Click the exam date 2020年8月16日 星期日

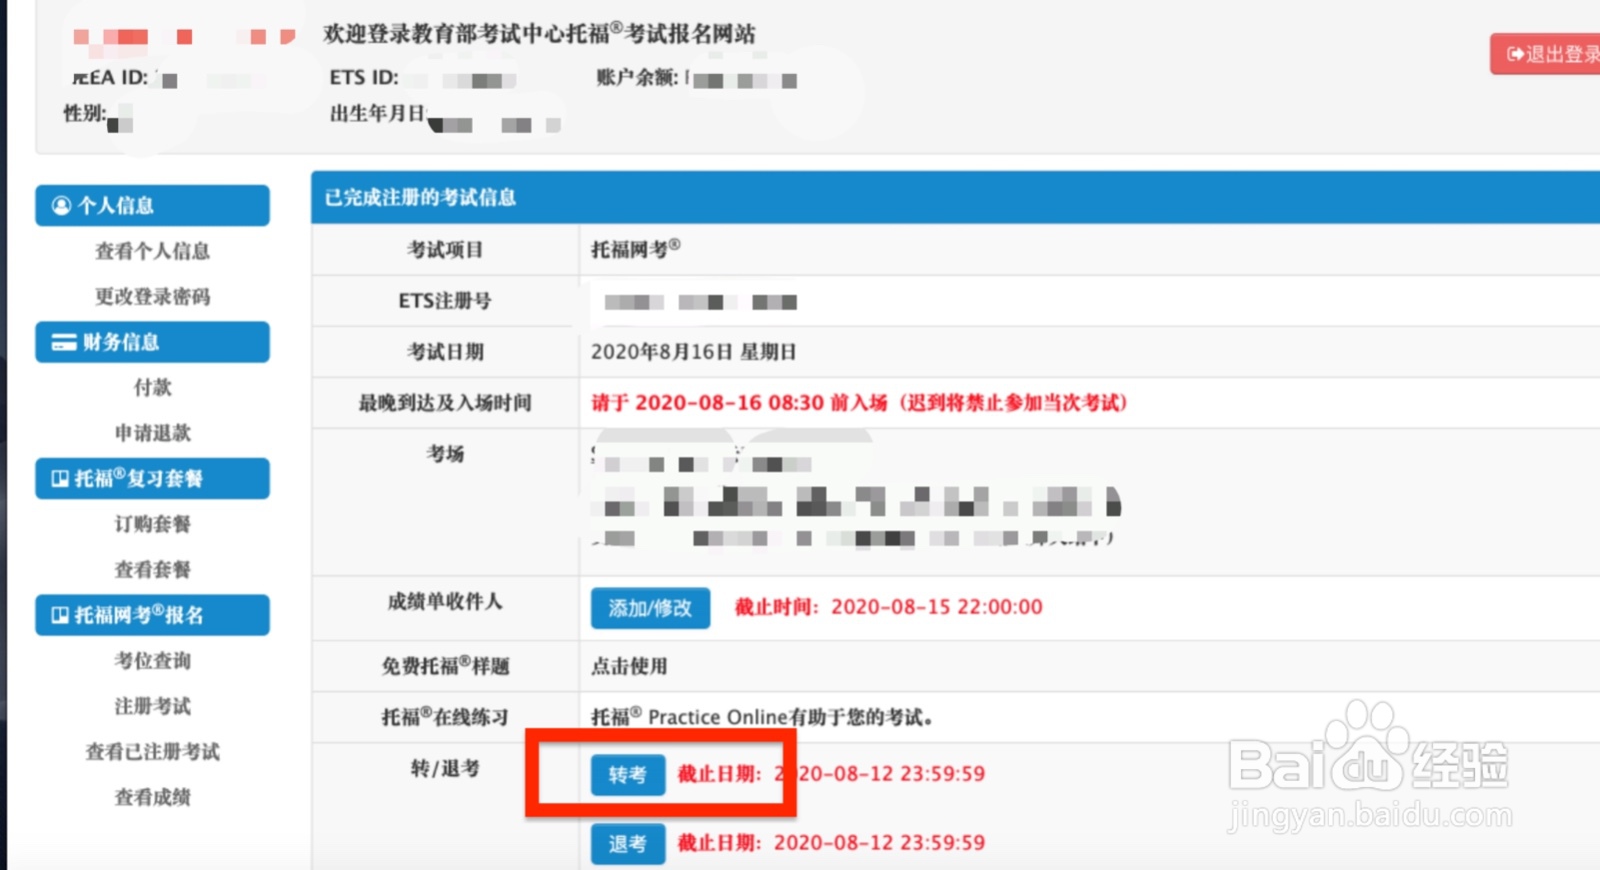point(693,352)
